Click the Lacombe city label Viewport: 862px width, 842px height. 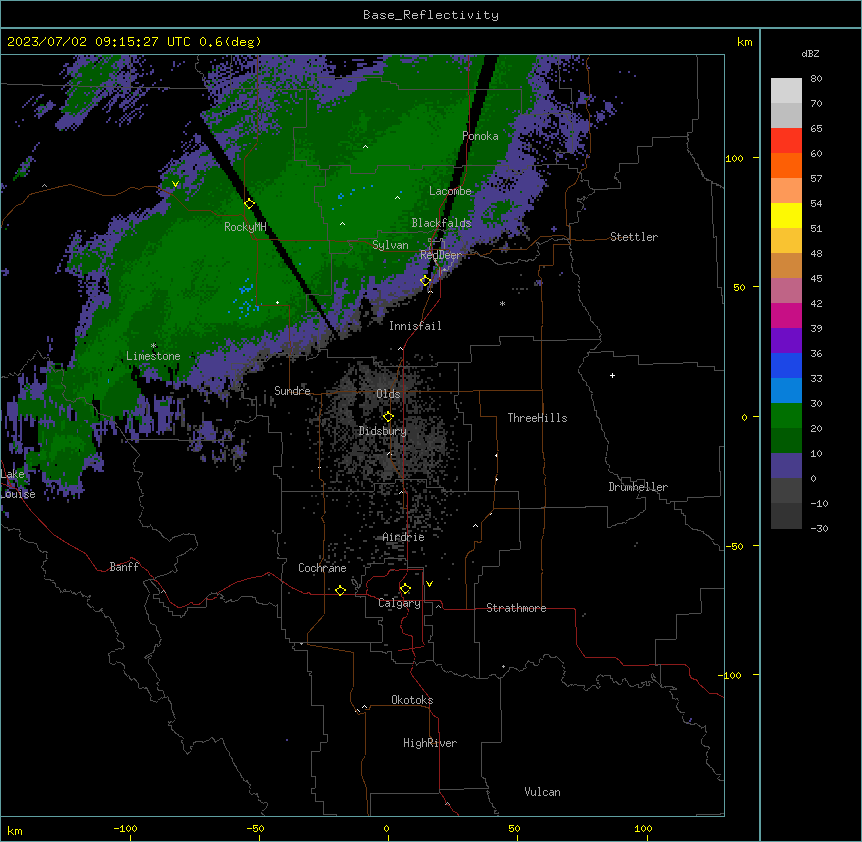point(450,191)
